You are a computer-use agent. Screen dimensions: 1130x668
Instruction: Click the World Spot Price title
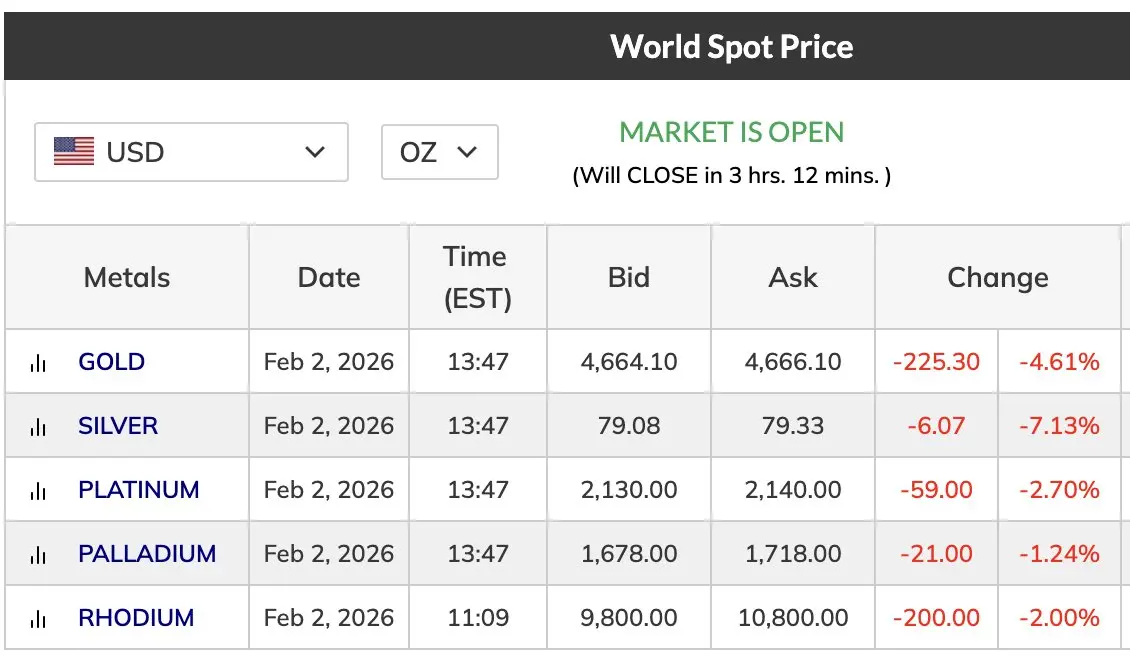pyautogui.click(x=731, y=47)
